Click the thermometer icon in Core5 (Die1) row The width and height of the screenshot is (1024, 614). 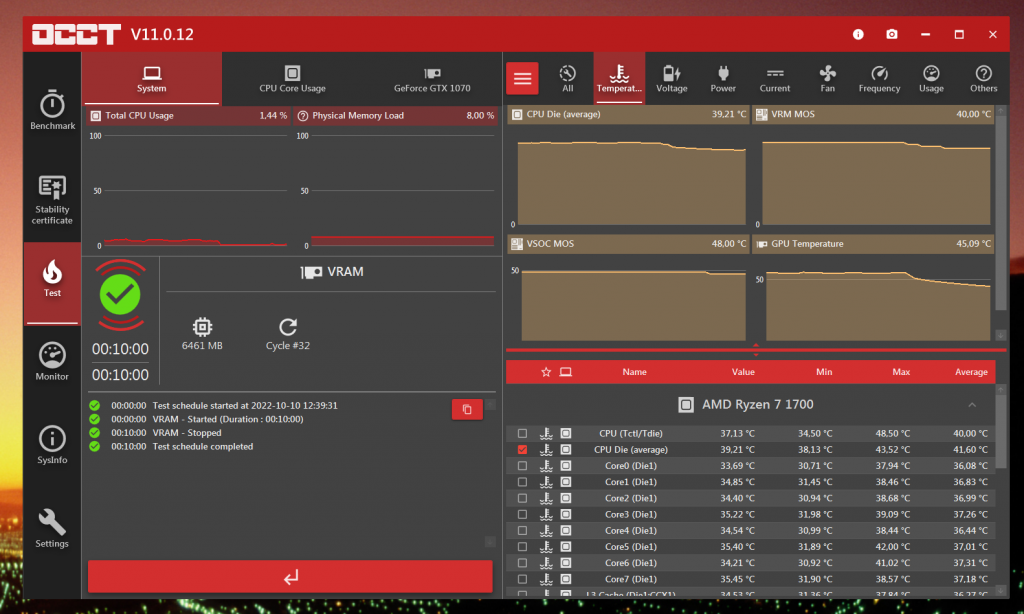(x=546, y=547)
